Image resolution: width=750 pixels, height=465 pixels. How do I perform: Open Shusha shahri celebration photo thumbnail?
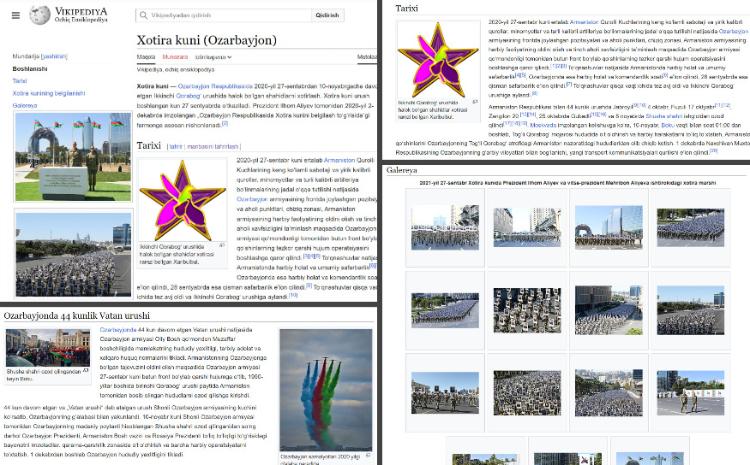(x=48, y=348)
